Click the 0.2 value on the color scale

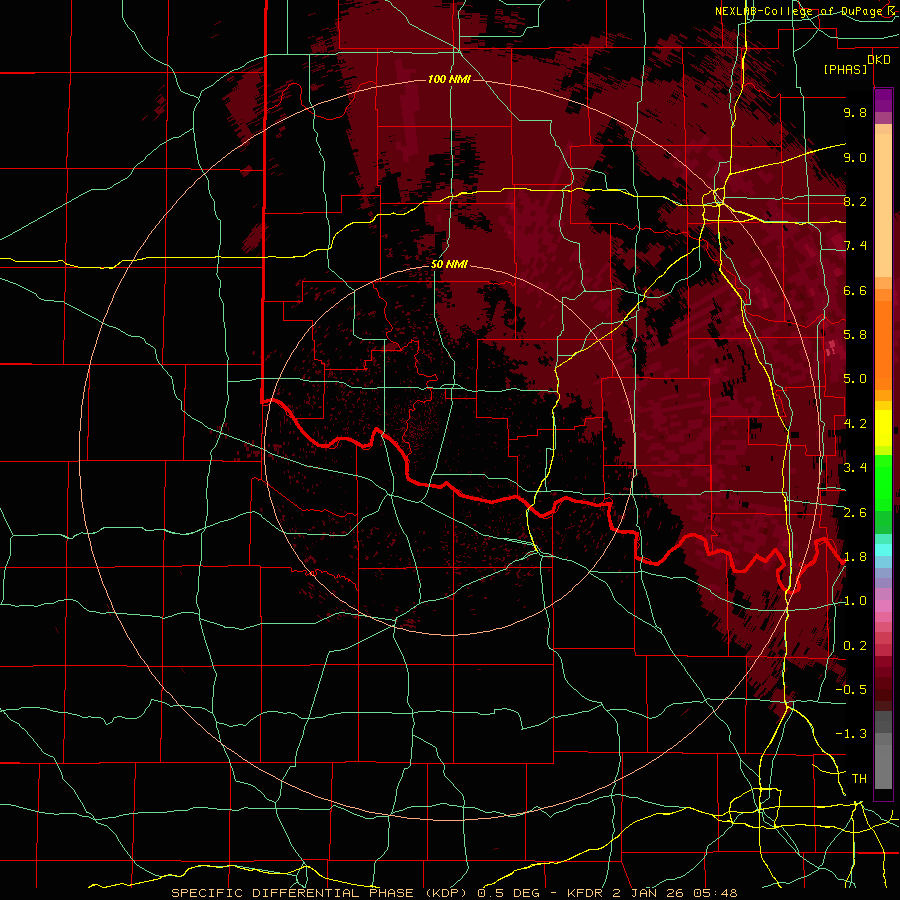coord(855,646)
